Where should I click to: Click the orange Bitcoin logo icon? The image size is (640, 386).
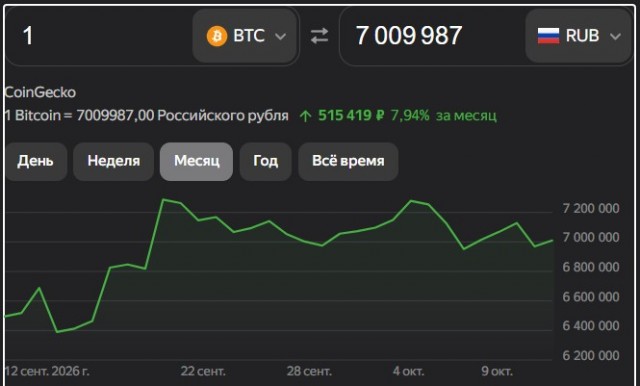(x=217, y=36)
